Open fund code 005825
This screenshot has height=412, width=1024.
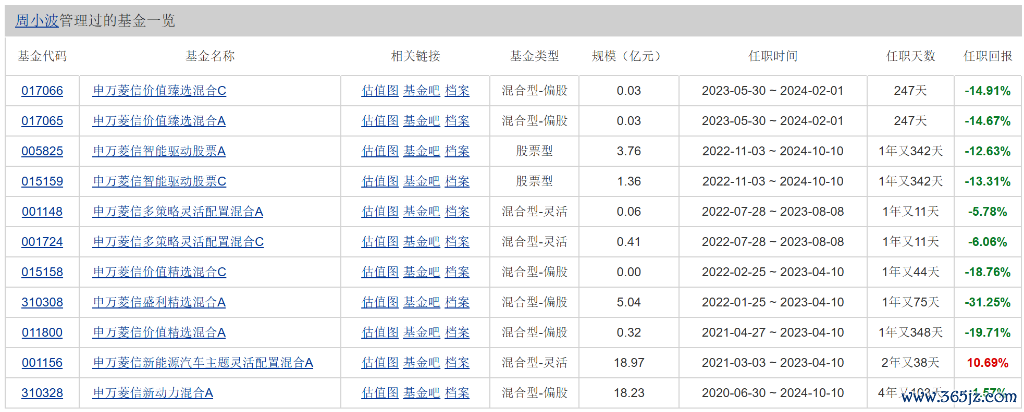(42, 151)
